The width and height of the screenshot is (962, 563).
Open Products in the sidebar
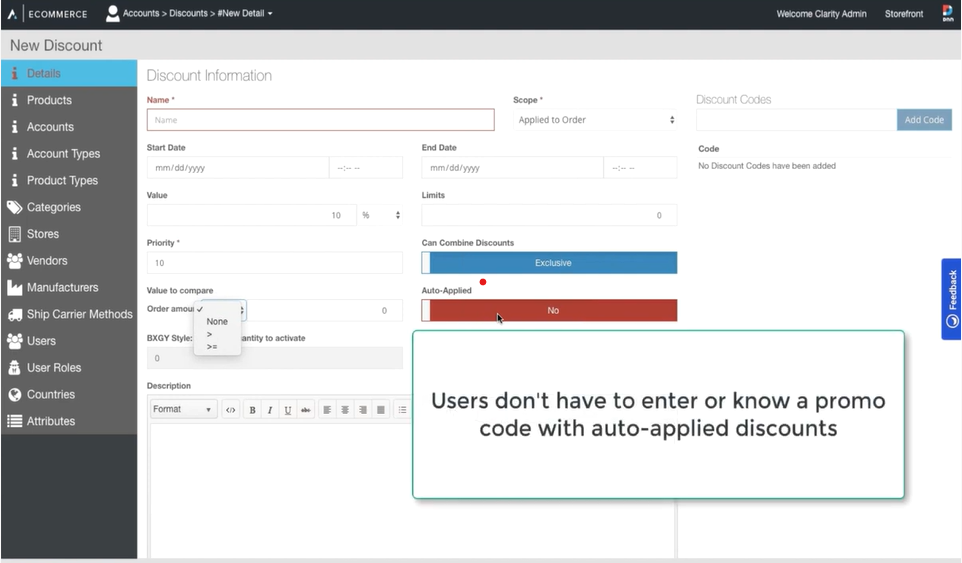click(x=69, y=100)
